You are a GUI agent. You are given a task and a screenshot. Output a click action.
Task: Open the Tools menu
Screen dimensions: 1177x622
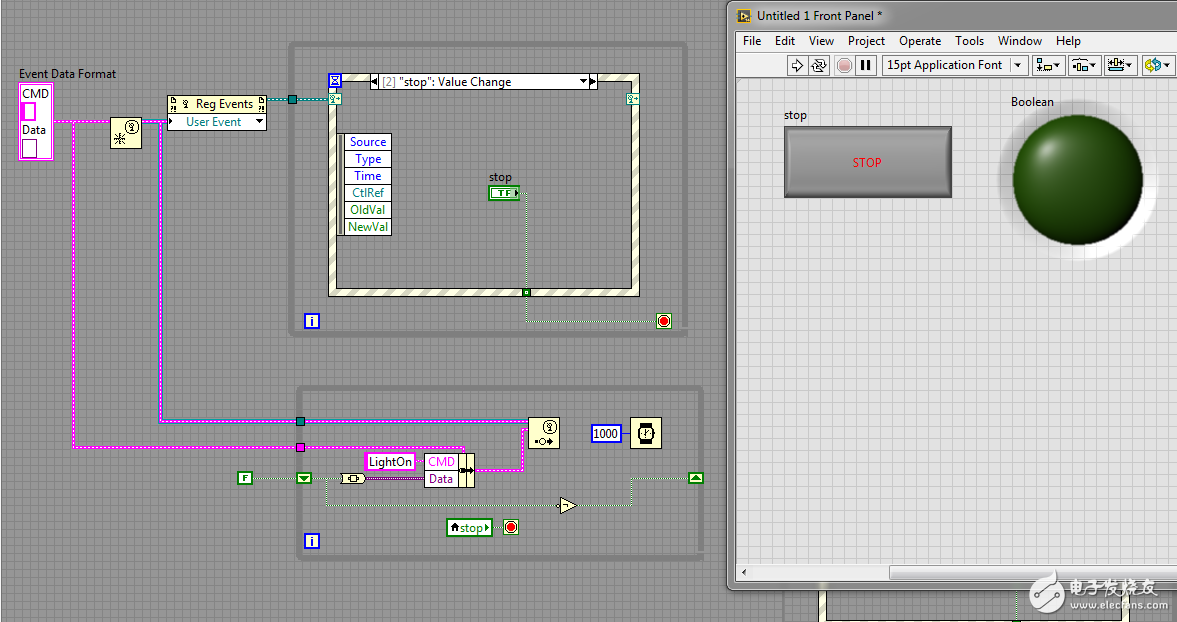[x=969, y=41]
